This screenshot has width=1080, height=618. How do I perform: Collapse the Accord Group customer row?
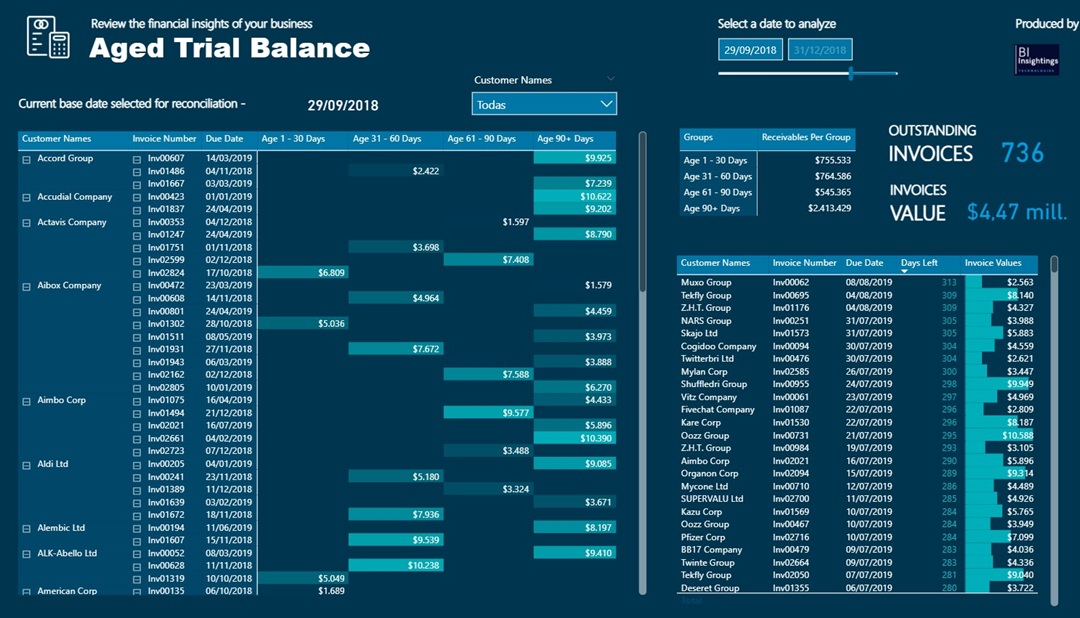coord(26,158)
